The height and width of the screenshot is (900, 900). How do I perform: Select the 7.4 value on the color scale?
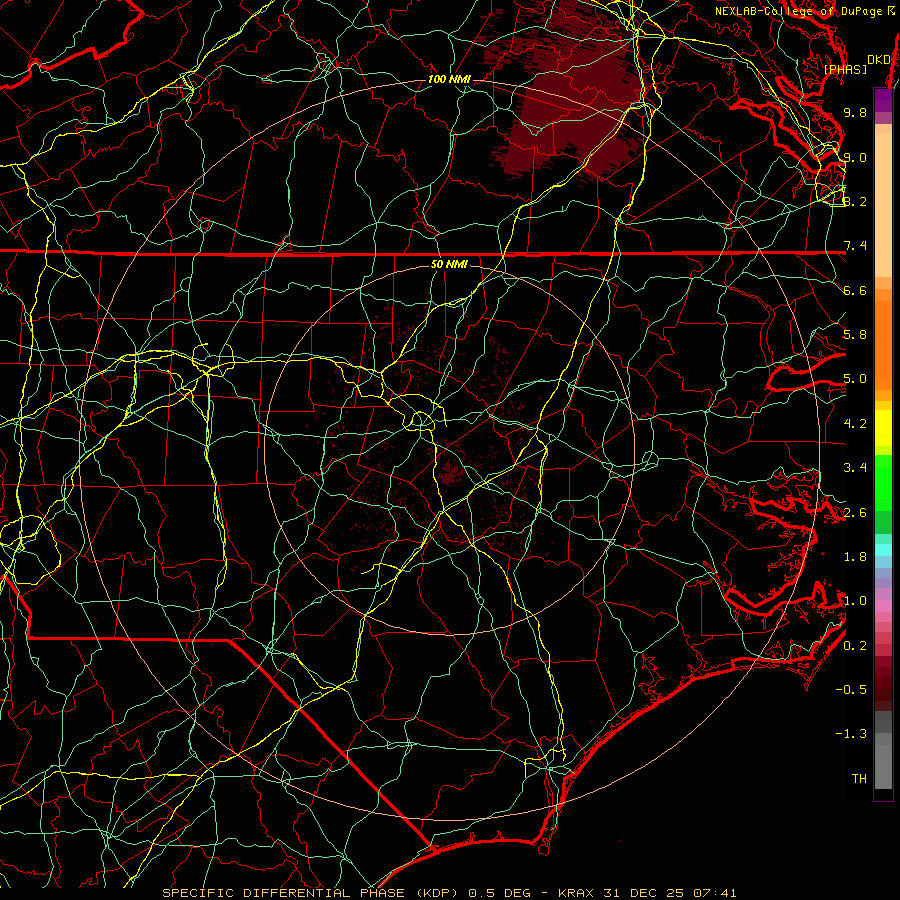click(855, 246)
